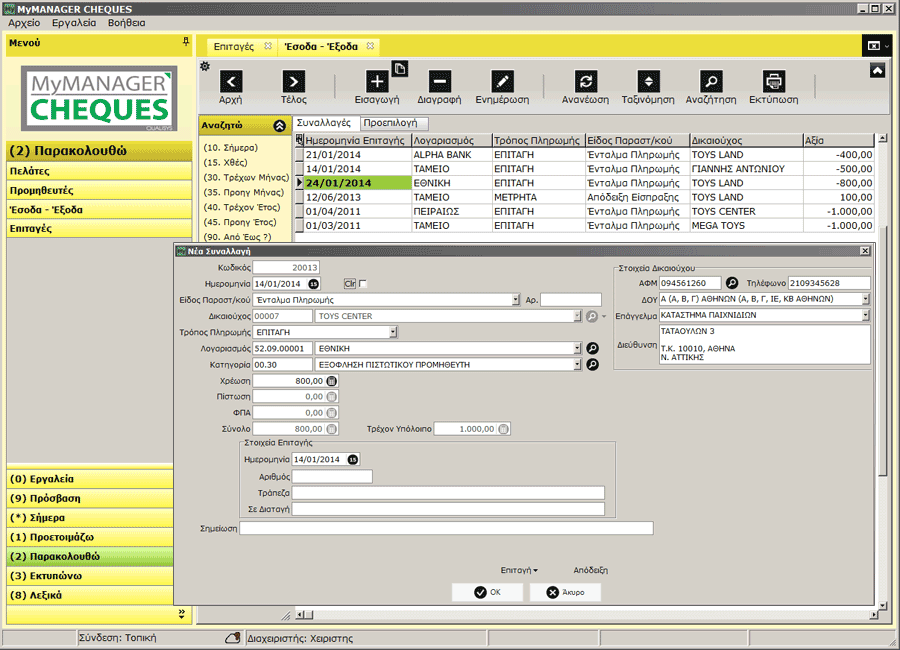Screen dimensions: 900x650
Task: Select the ΓΙΑΝΝΗΣ ΑΝΤΩΝΙΟΥ cell
Action: (x=746, y=169)
